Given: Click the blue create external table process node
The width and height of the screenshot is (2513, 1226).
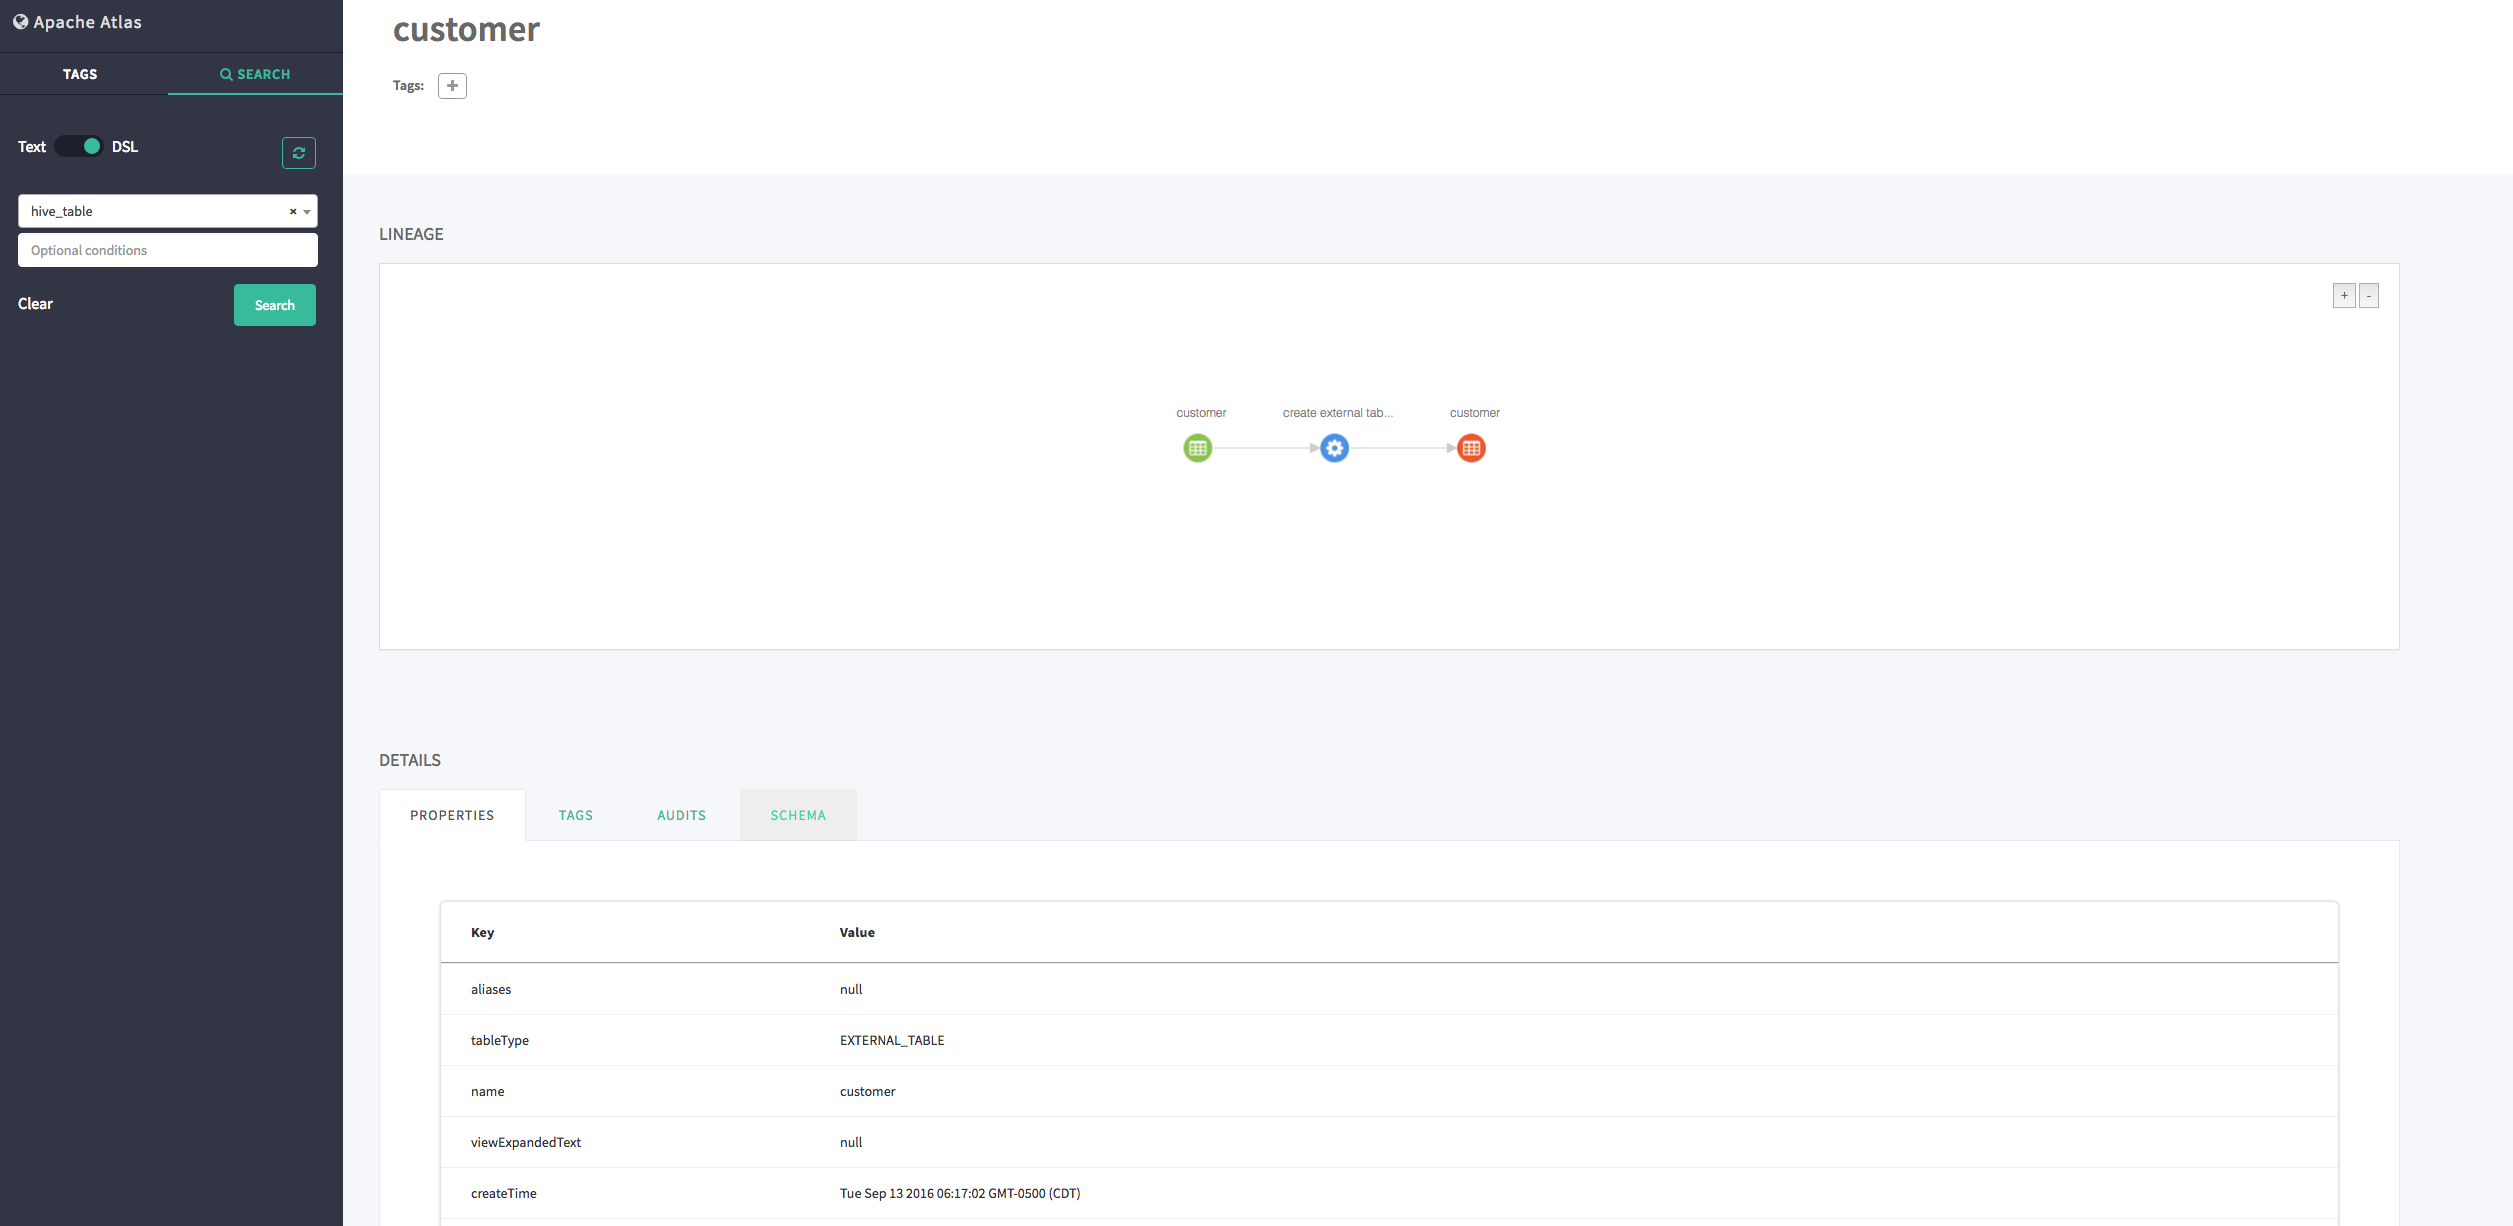Looking at the screenshot, I should tap(1335, 448).
